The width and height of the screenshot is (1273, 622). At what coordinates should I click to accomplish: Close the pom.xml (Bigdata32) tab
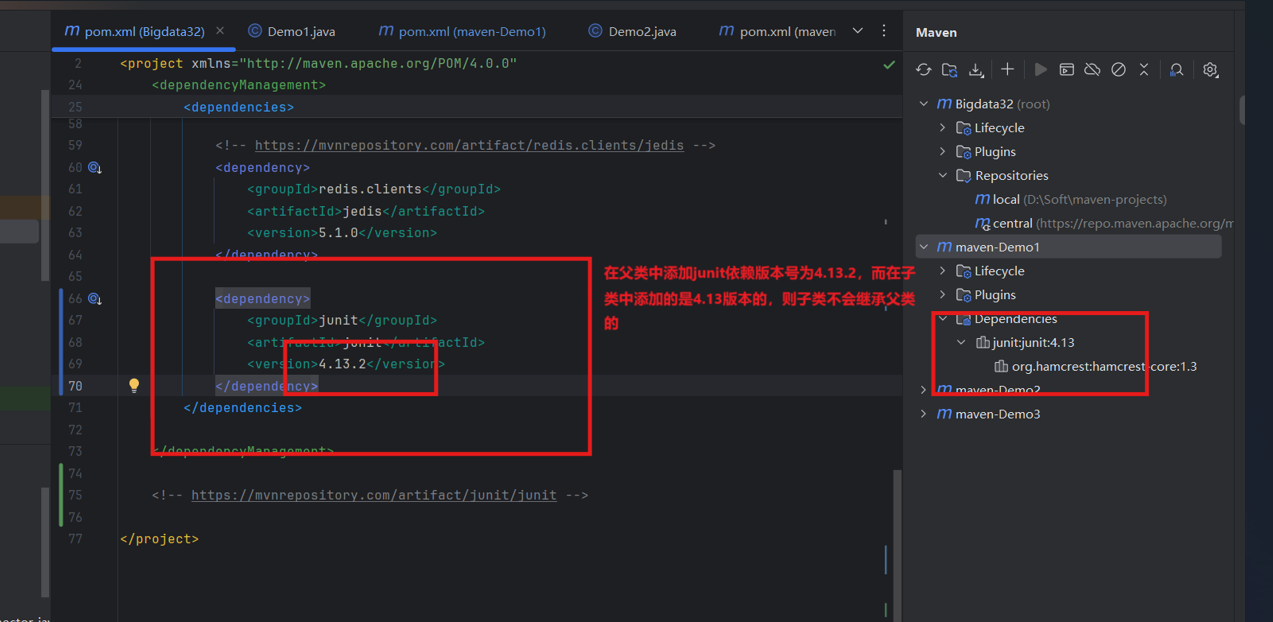[220, 31]
